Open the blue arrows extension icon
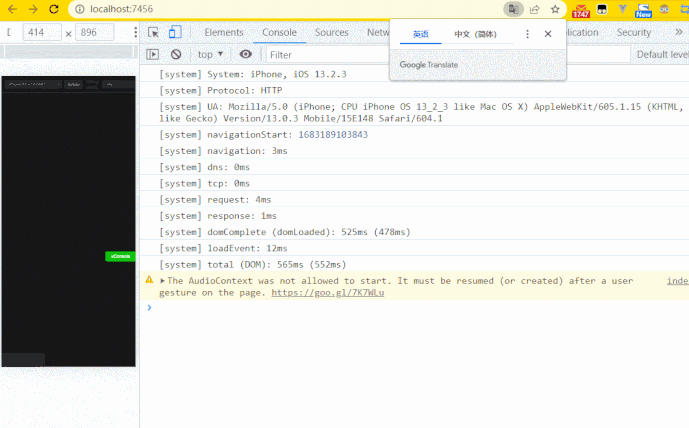Image resolution: width=689 pixels, height=428 pixels. (x=685, y=9)
